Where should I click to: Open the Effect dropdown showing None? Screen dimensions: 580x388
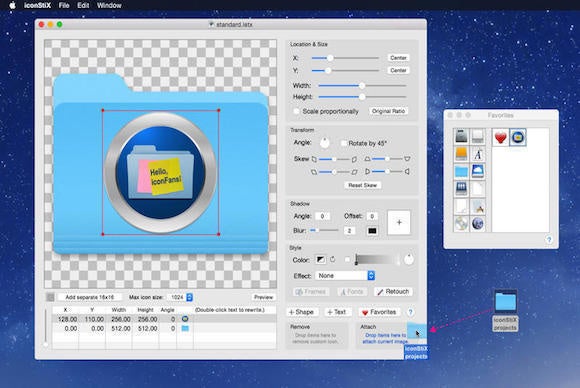pyautogui.click(x=345, y=276)
